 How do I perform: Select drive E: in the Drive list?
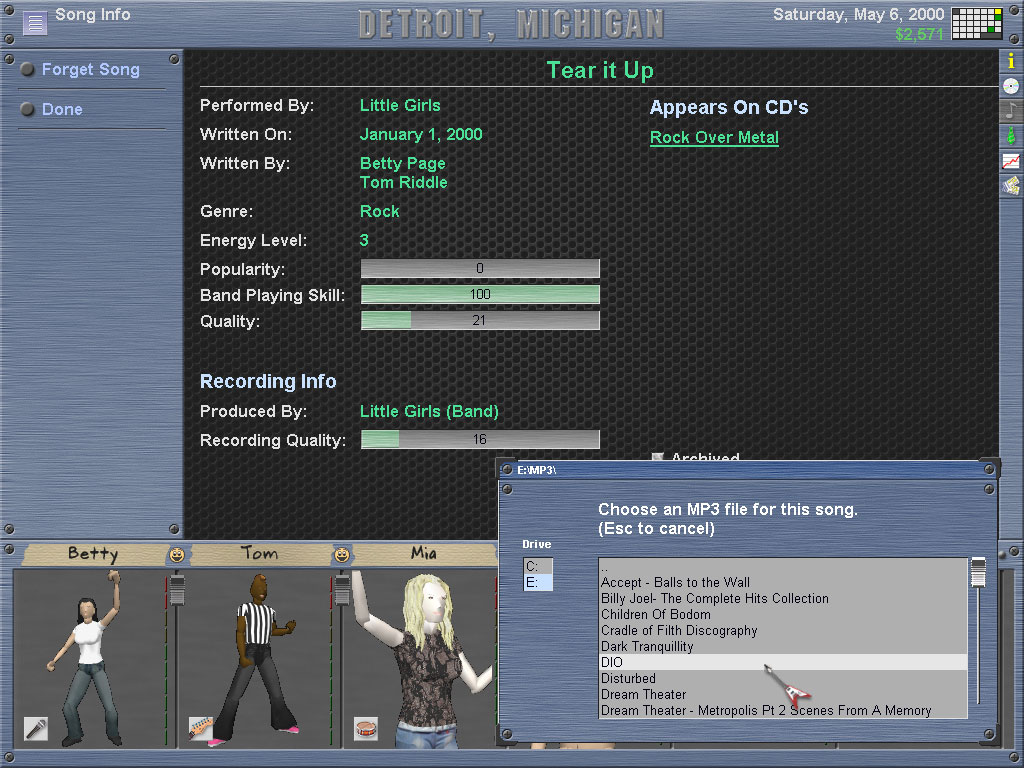[538, 582]
